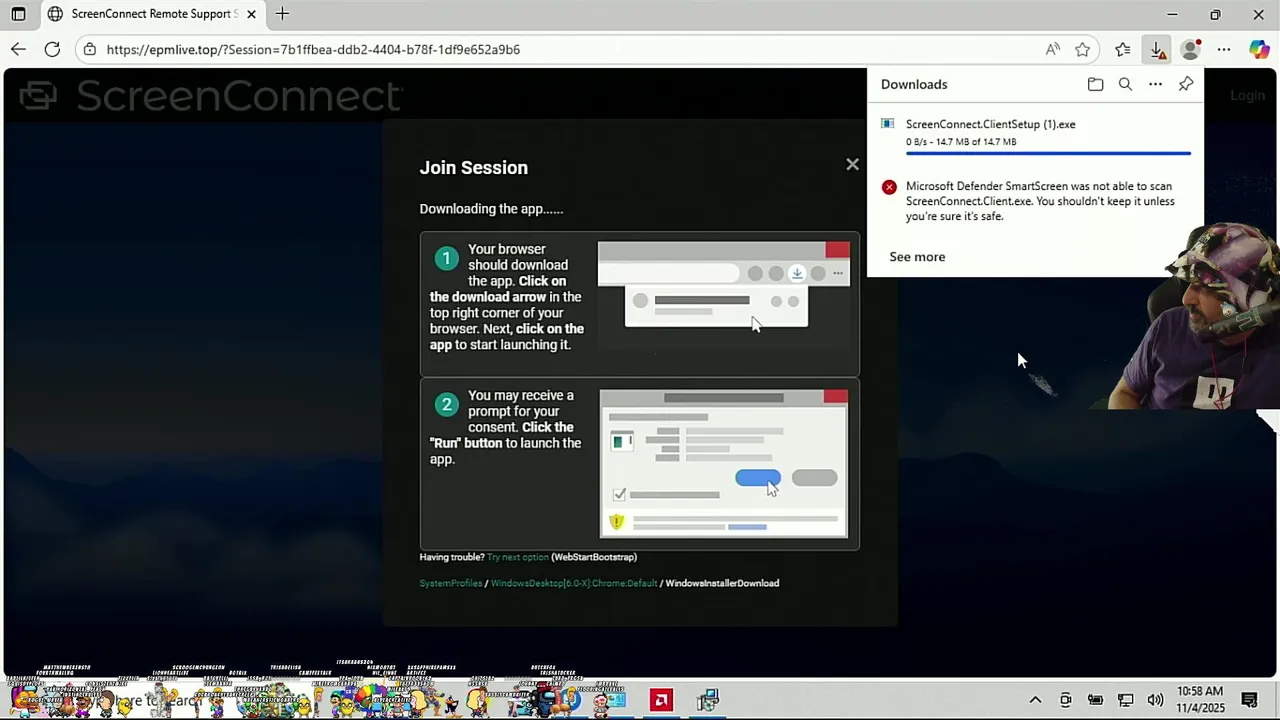Click the Join Session heading

click(474, 168)
